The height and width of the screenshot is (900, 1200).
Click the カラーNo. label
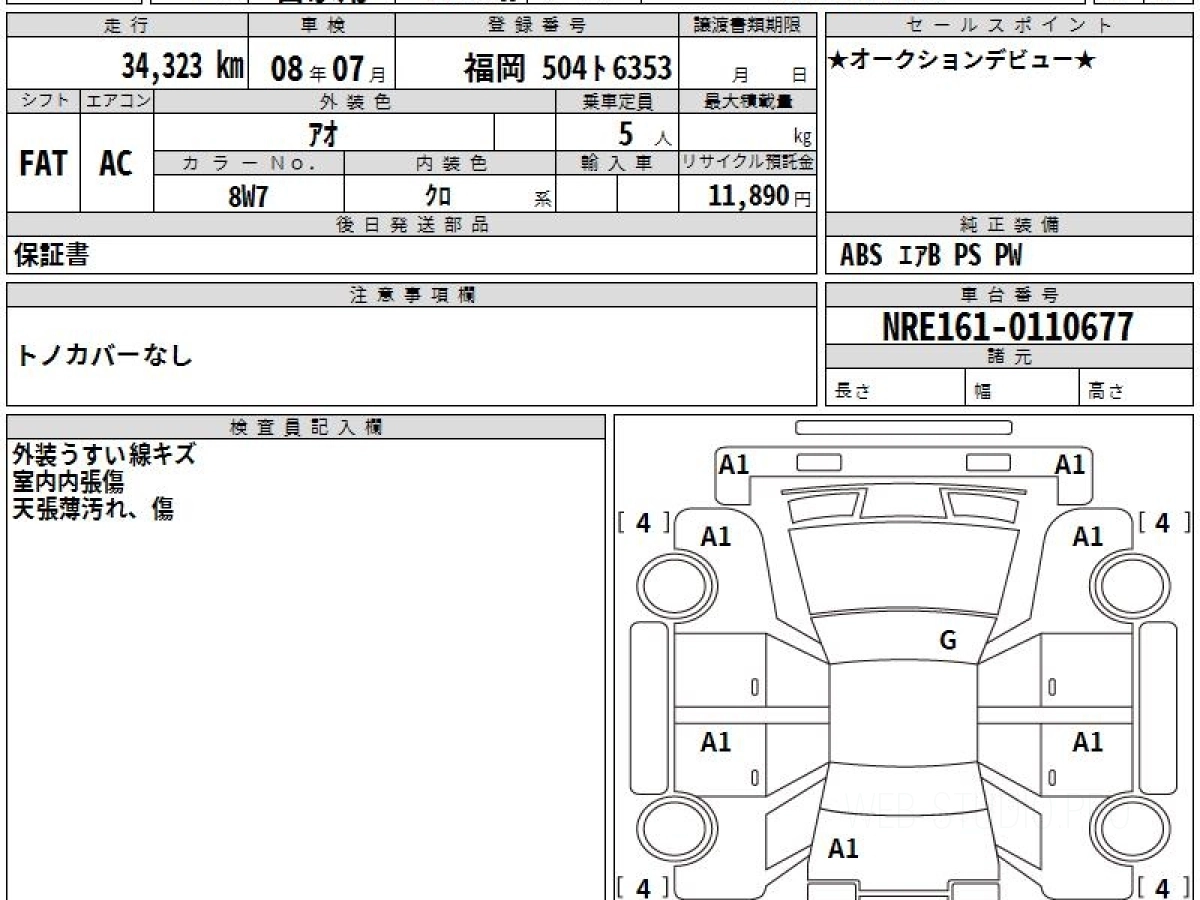click(x=249, y=163)
